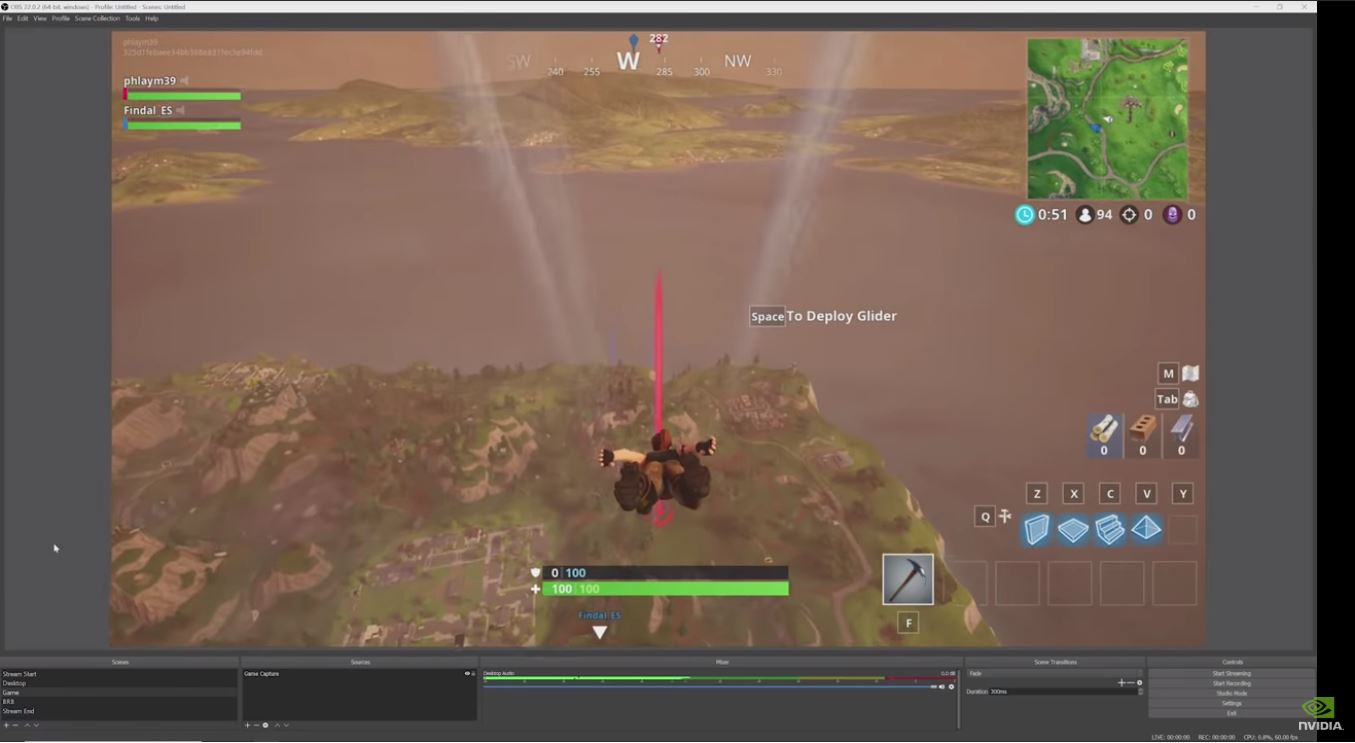Click Start Recording button
Viewport: 1355px width, 743px height.
click(x=1231, y=683)
